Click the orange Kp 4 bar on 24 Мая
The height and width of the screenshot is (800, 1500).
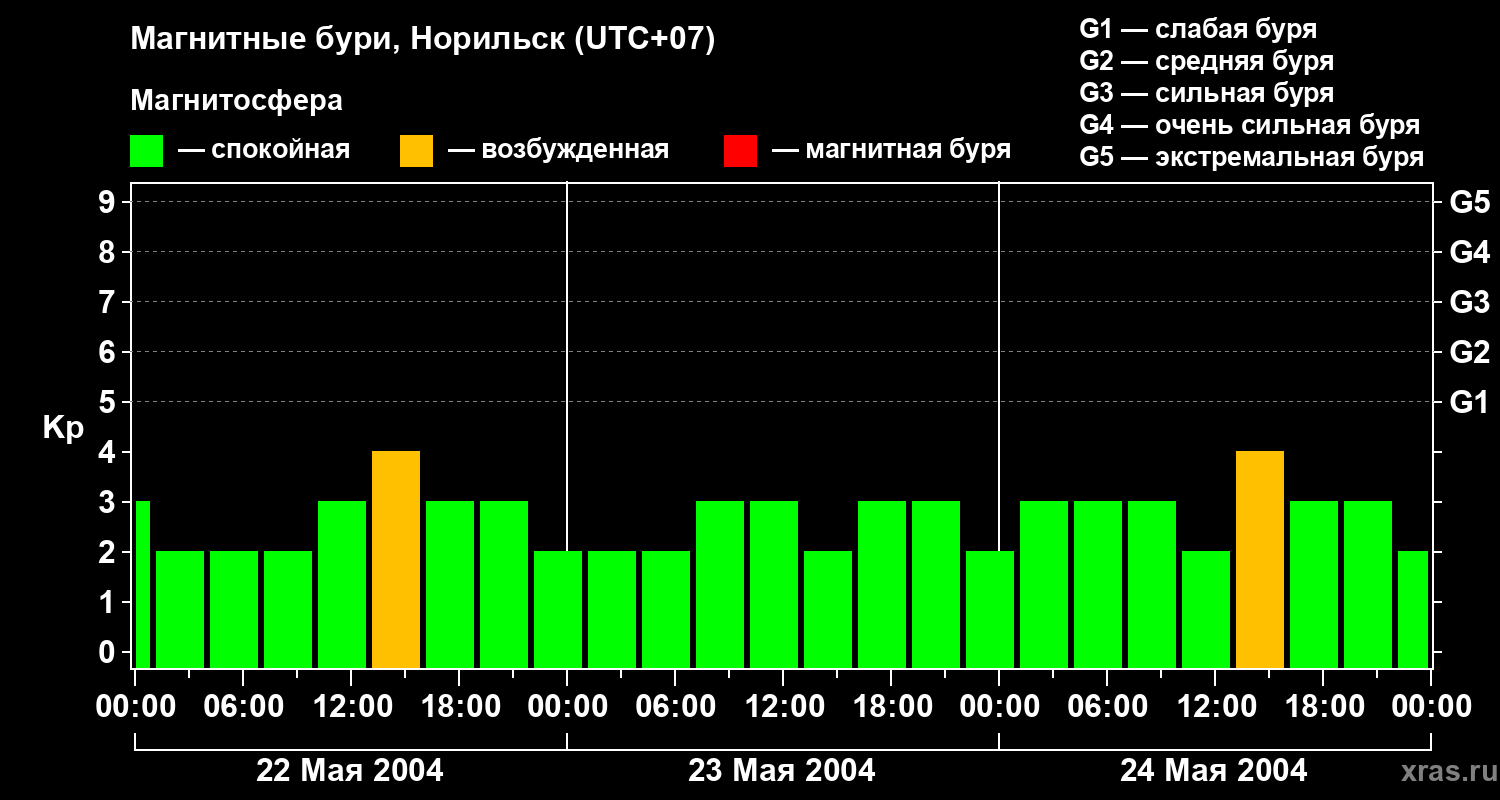click(1260, 560)
